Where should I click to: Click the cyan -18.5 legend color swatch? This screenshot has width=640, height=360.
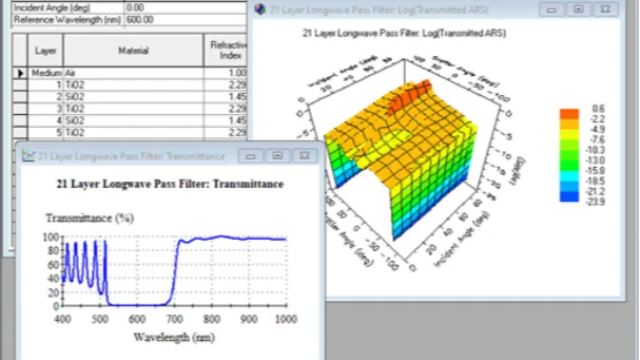(569, 176)
